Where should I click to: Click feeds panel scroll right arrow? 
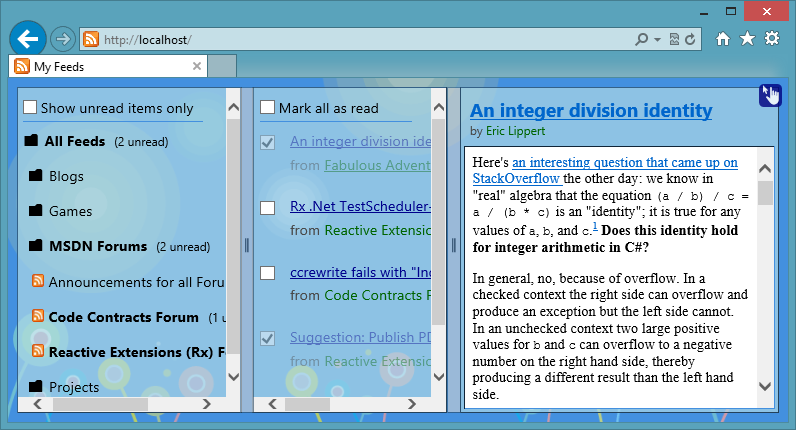click(206, 404)
